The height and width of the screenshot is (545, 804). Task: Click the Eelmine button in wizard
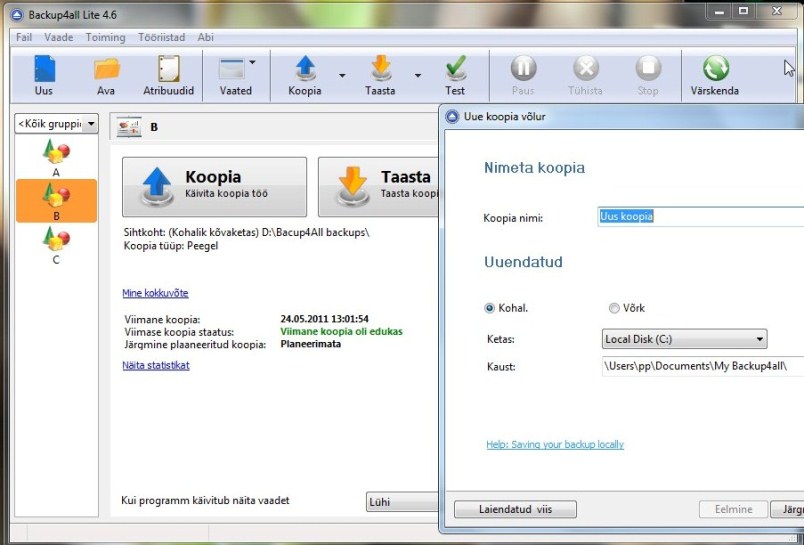click(x=733, y=509)
